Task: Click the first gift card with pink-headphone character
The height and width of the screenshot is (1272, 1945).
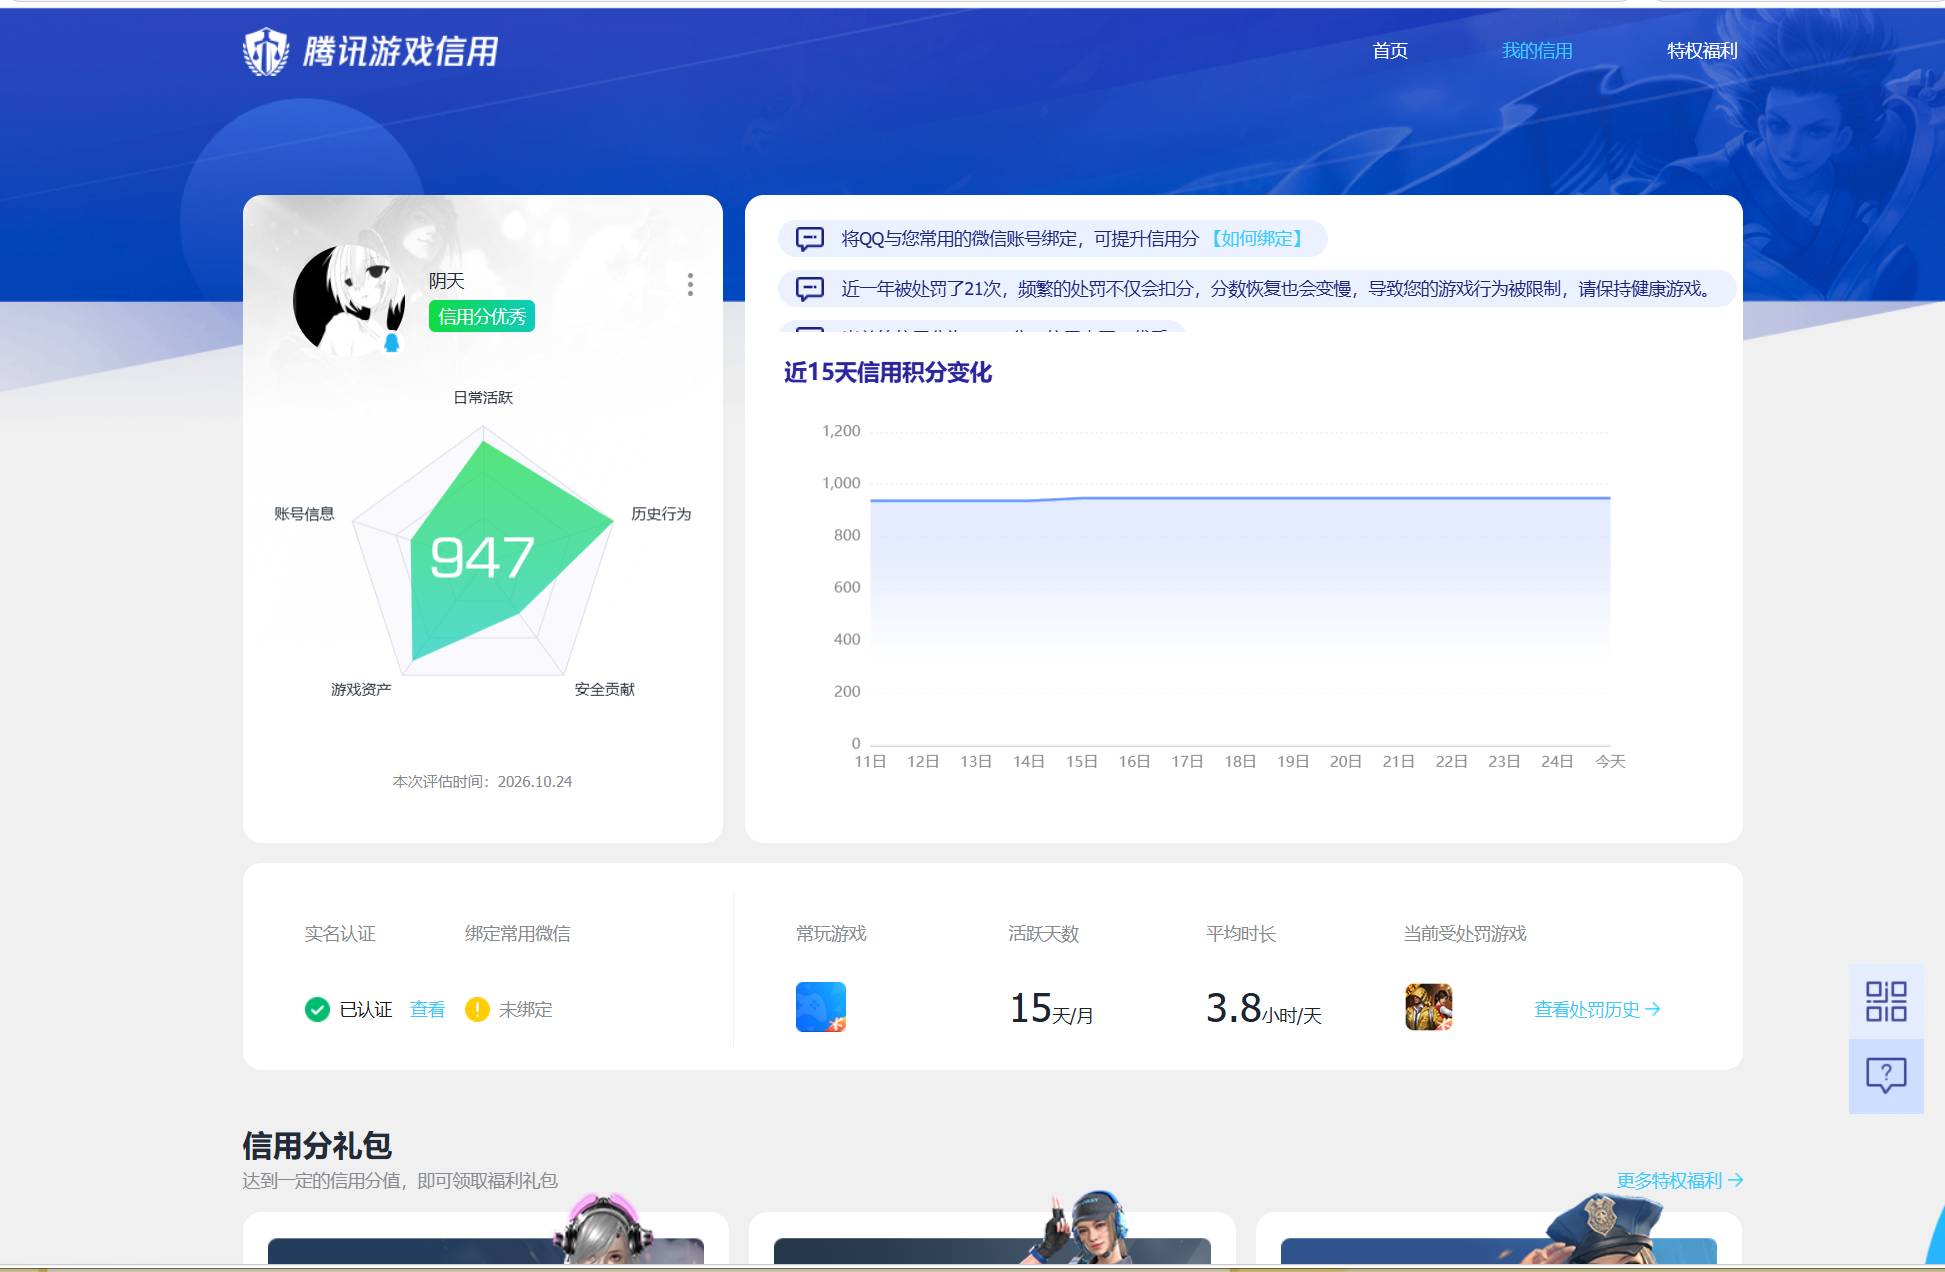Action: coord(486,1238)
